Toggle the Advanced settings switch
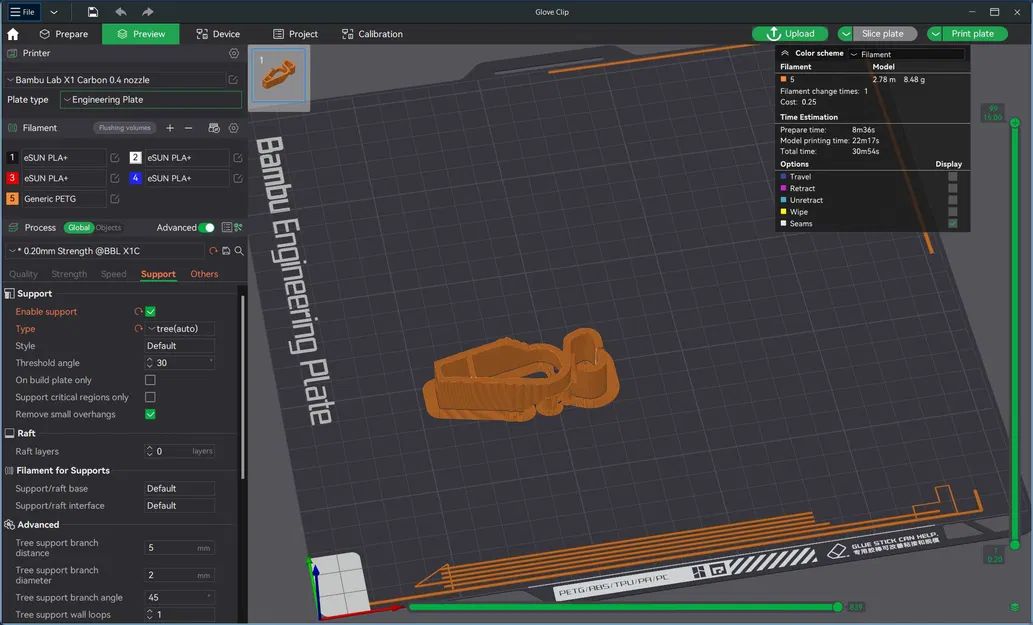 tap(206, 228)
